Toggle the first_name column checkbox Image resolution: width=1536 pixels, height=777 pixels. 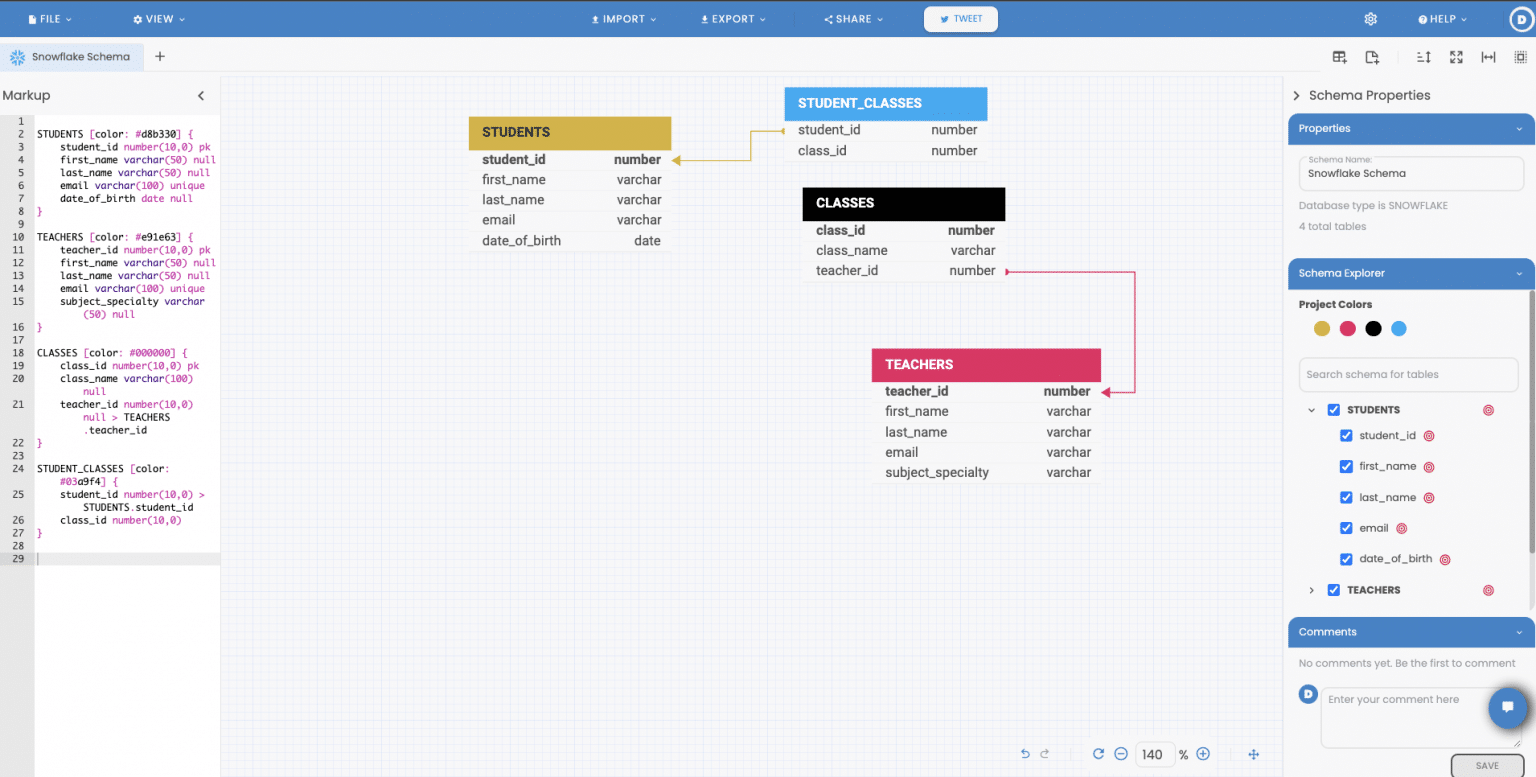tap(1346, 467)
